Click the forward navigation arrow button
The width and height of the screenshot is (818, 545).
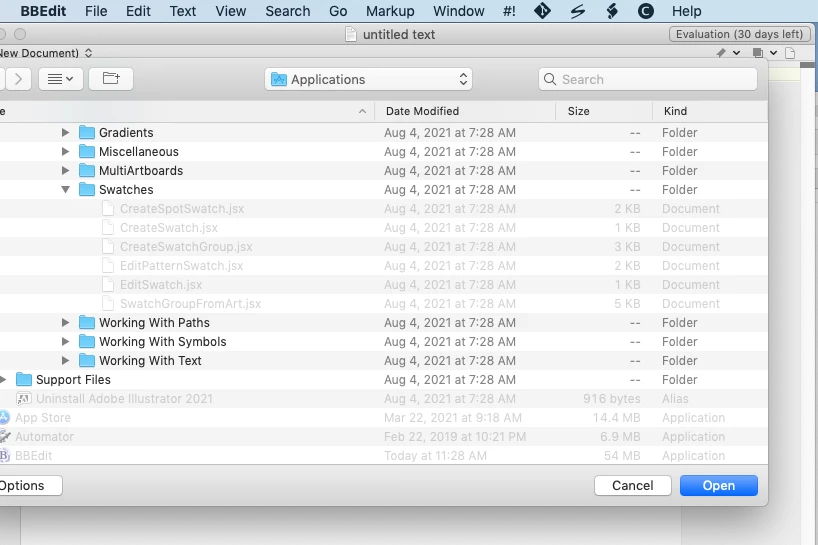click(19, 79)
